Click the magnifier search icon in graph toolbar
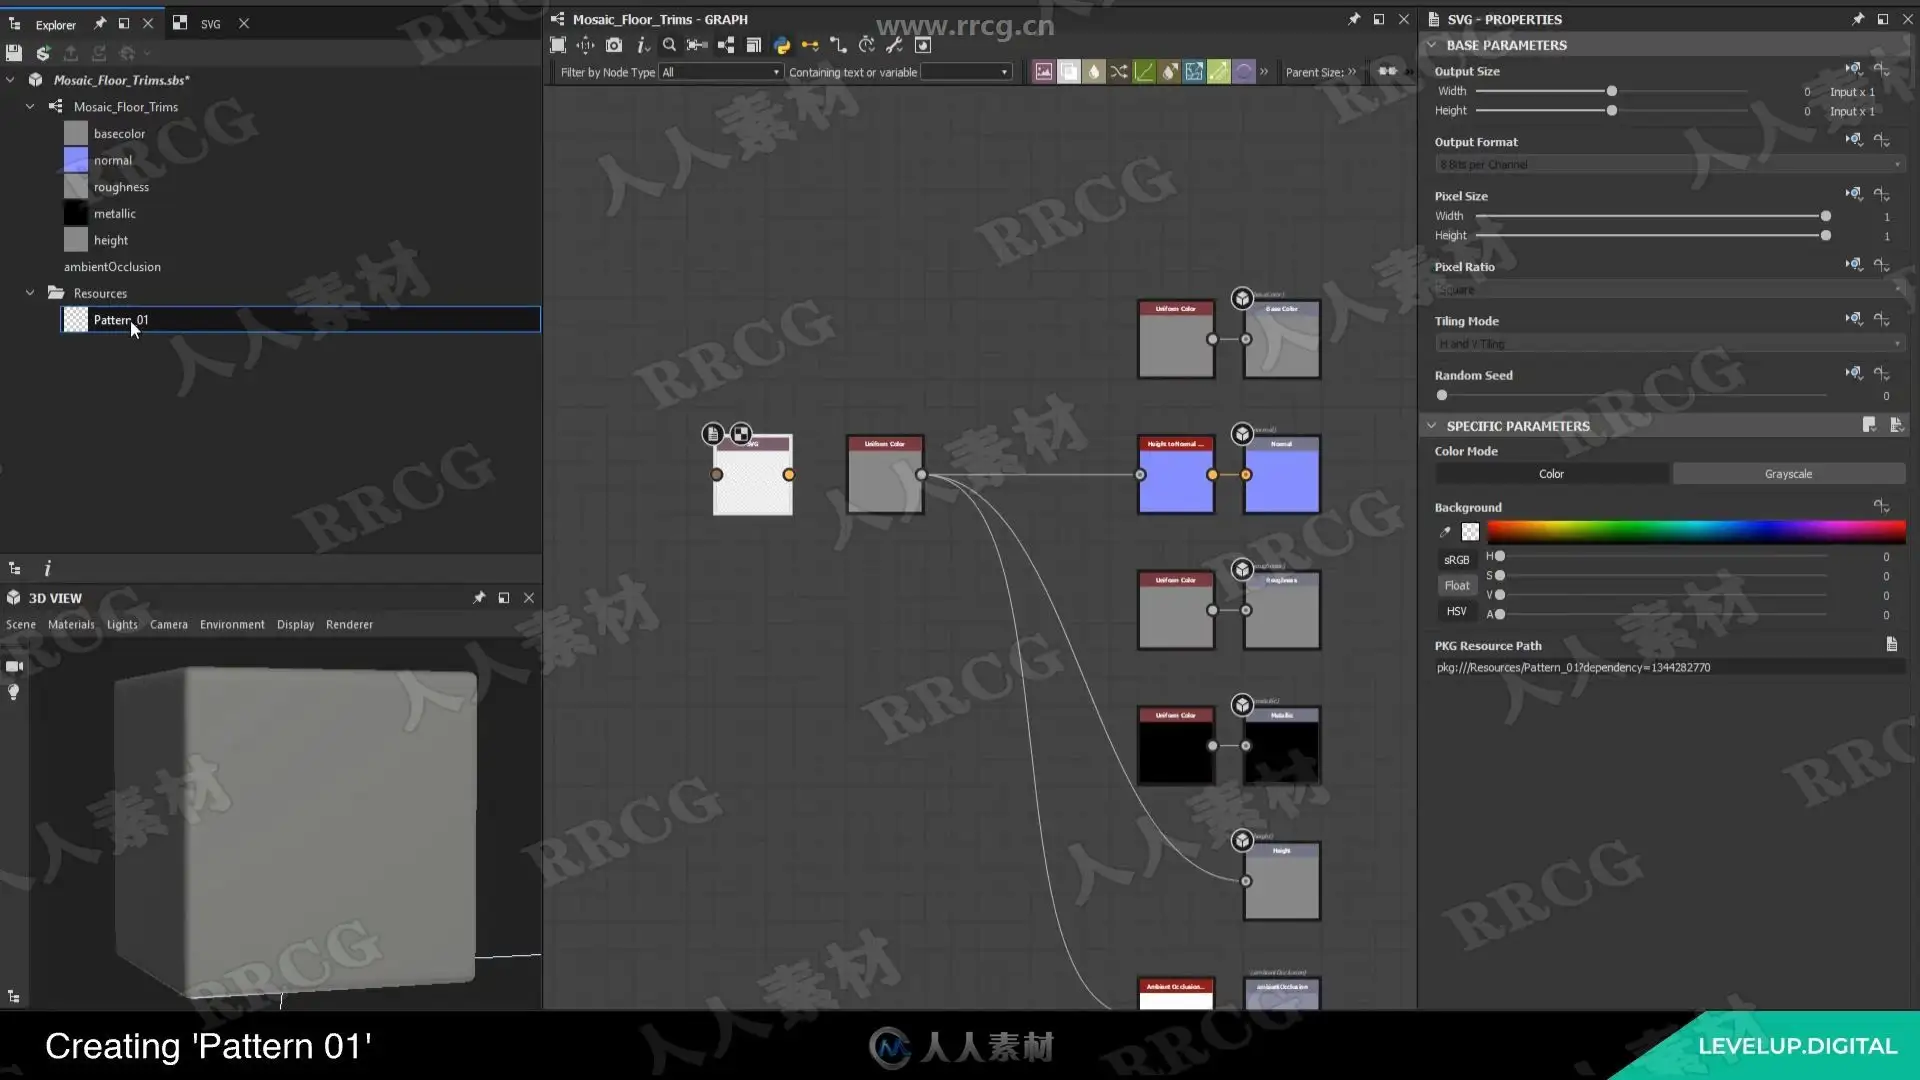The width and height of the screenshot is (1920, 1080). [669, 45]
